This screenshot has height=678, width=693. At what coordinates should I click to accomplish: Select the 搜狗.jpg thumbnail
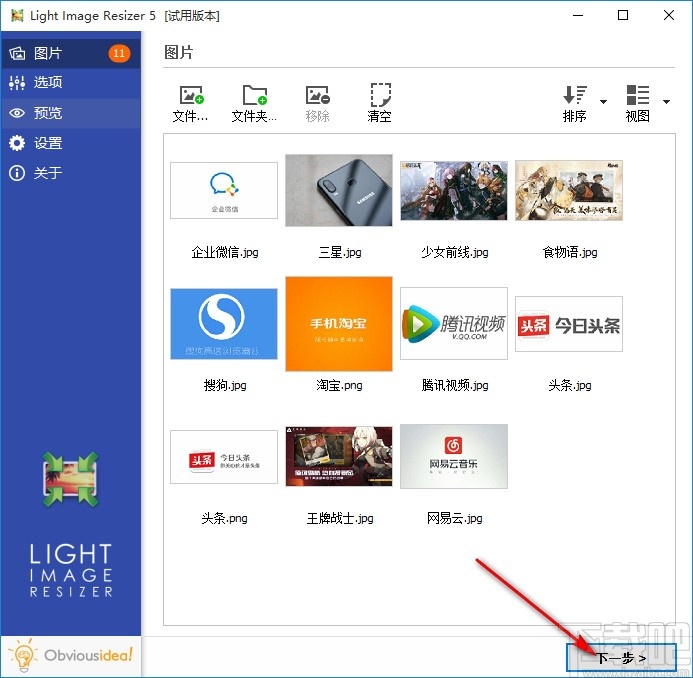pyautogui.click(x=224, y=324)
